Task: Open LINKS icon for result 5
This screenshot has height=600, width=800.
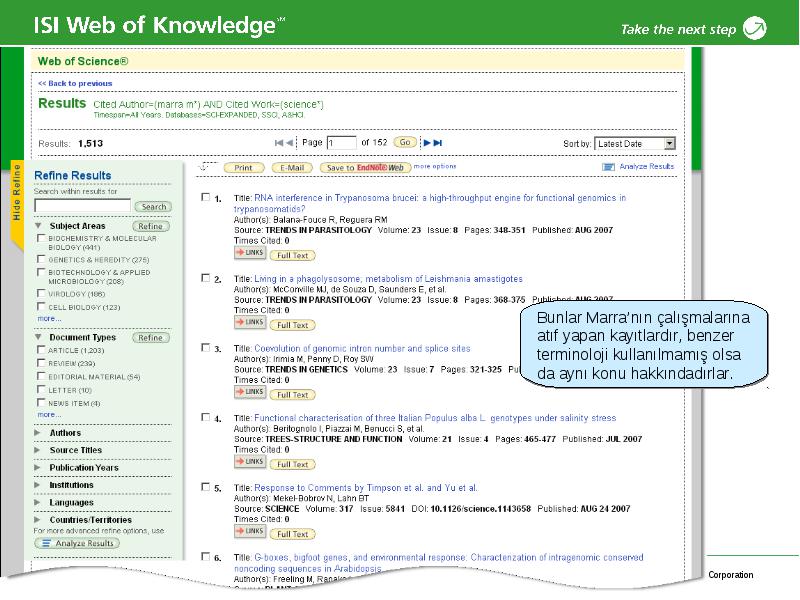Action: click(250, 532)
